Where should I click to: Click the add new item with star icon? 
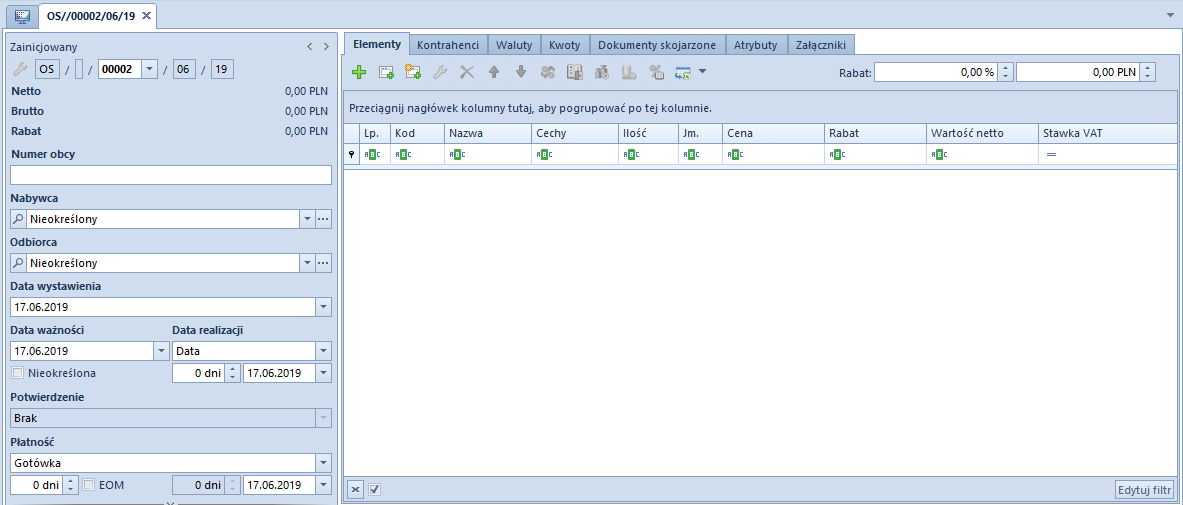[x=413, y=72]
